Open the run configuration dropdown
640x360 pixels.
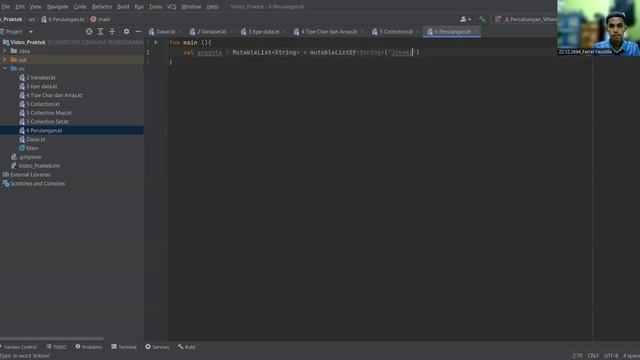point(526,19)
